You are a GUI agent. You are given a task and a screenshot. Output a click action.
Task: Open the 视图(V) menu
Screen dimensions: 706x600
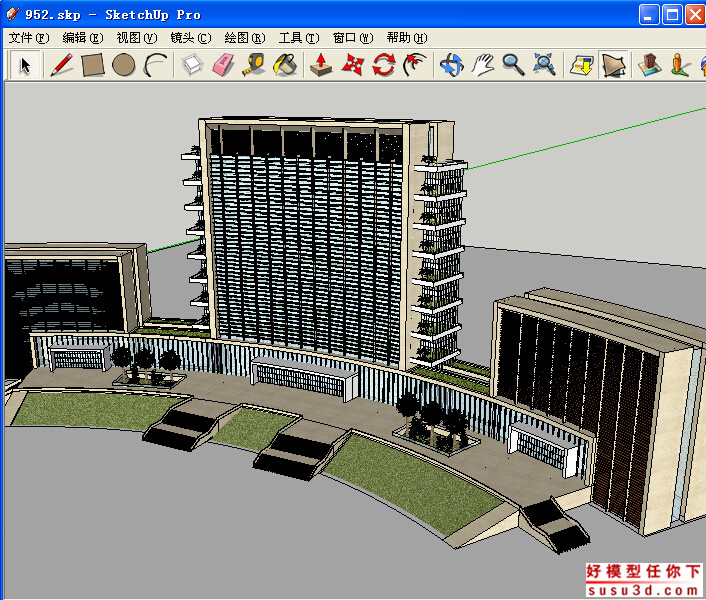tap(137, 38)
